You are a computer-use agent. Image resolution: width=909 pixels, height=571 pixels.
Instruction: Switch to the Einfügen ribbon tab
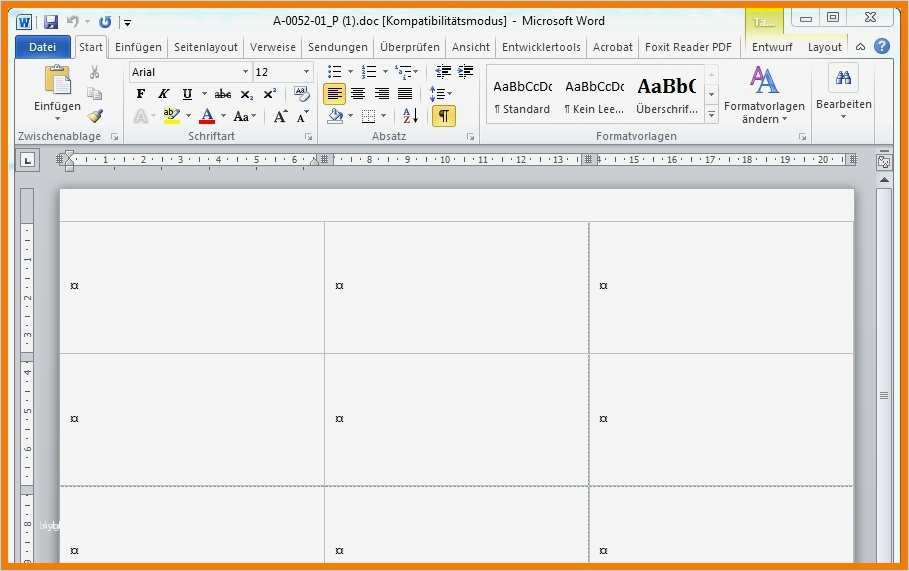coord(138,47)
